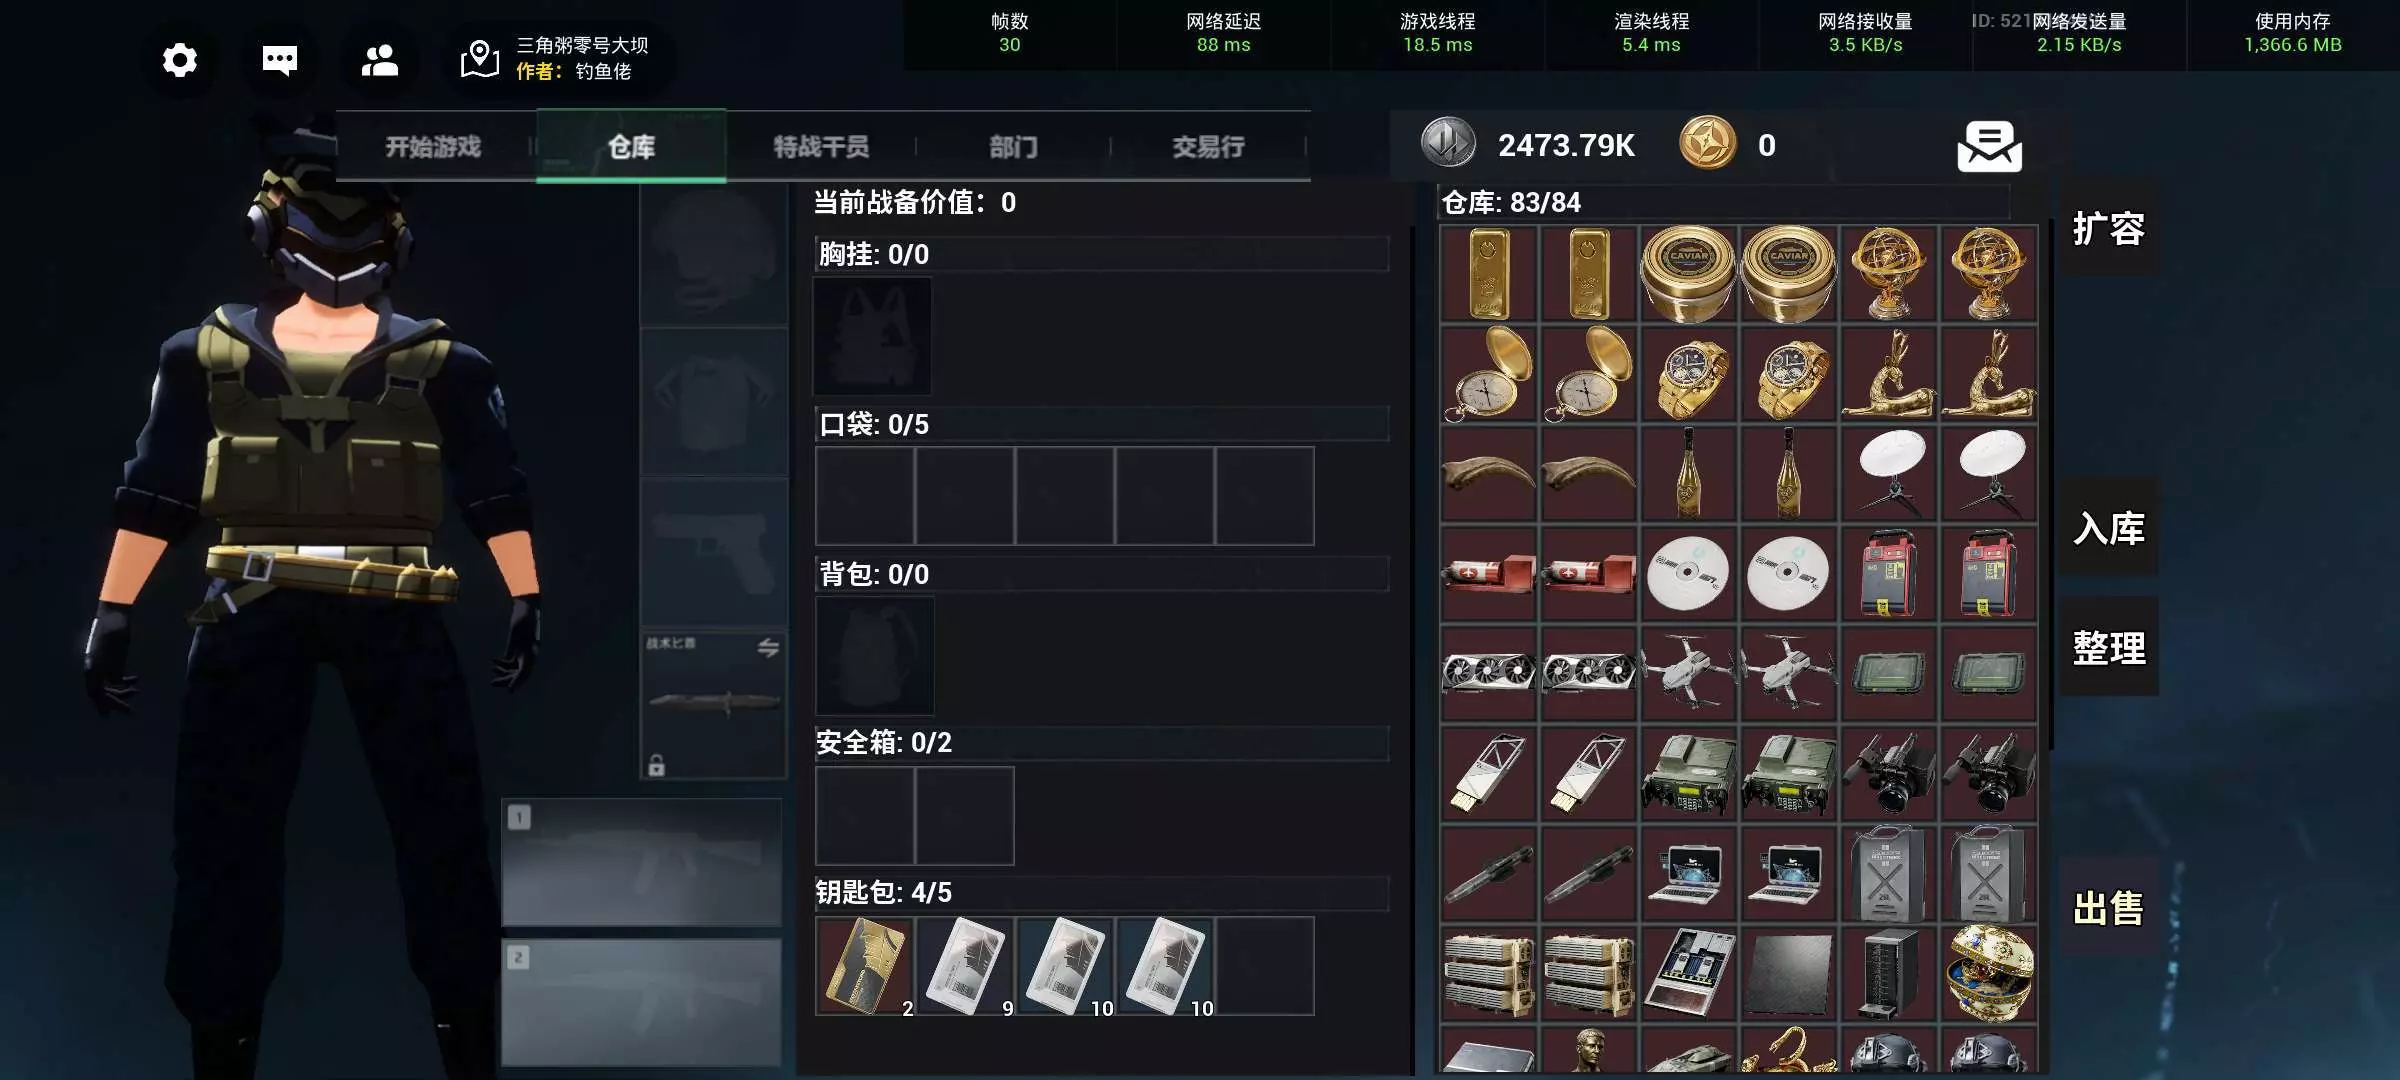This screenshot has width=2400, height=1080.
Task: Click the 整理 sort button
Action: pyautogui.click(x=2108, y=648)
